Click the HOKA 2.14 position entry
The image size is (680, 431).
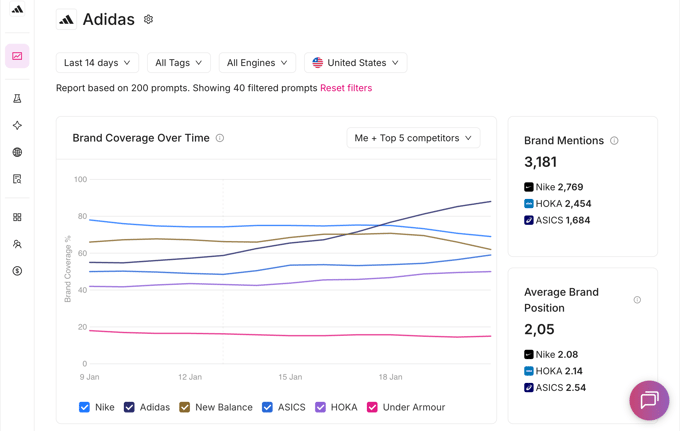tap(553, 371)
